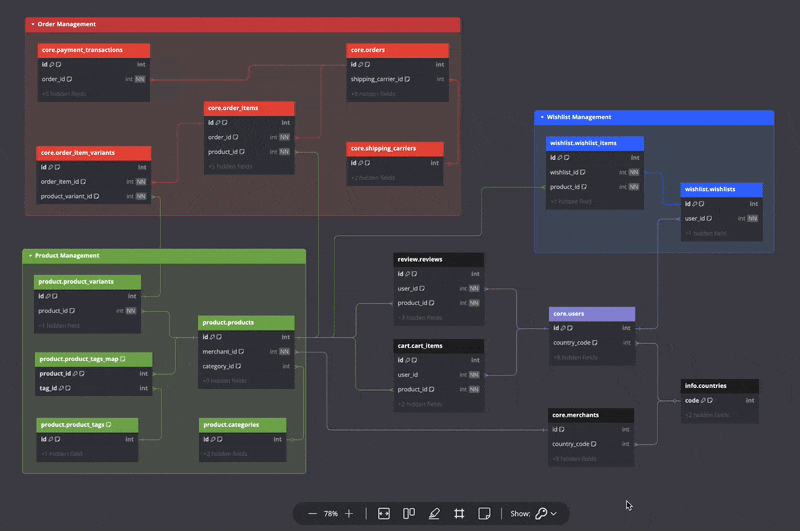Collapse the Order Management group
The width and height of the screenshot is (800, 531).
[x=33, y=24]
